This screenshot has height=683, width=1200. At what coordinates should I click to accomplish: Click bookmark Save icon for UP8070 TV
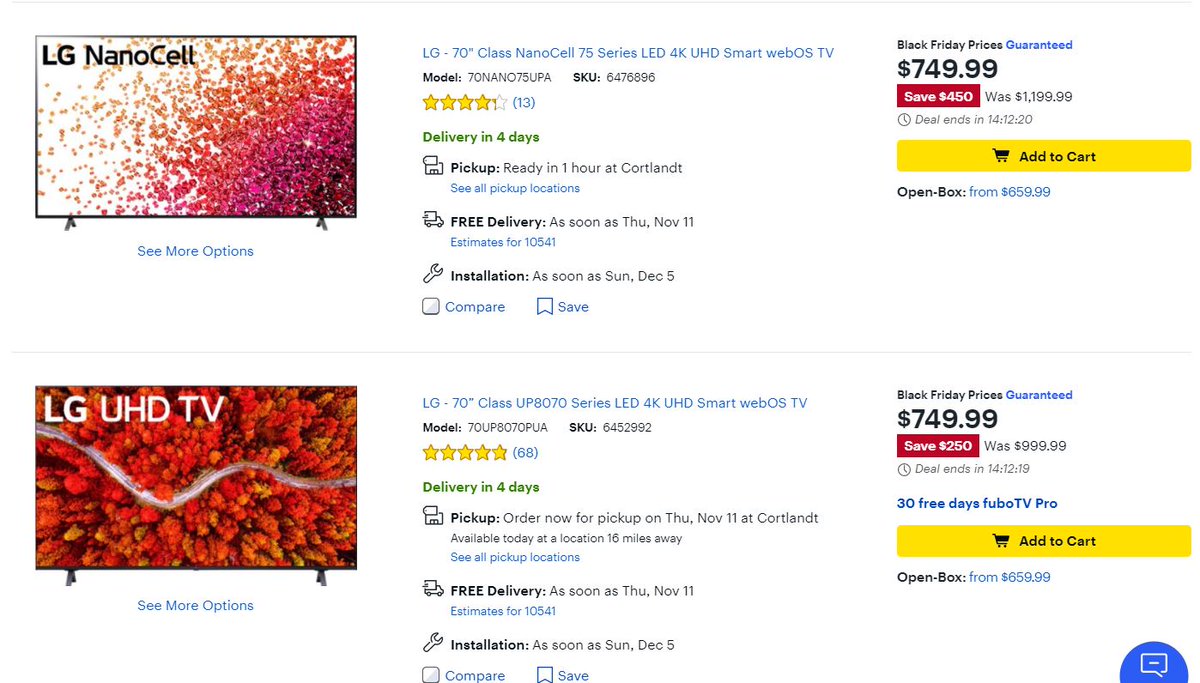[x=544, y=675]
